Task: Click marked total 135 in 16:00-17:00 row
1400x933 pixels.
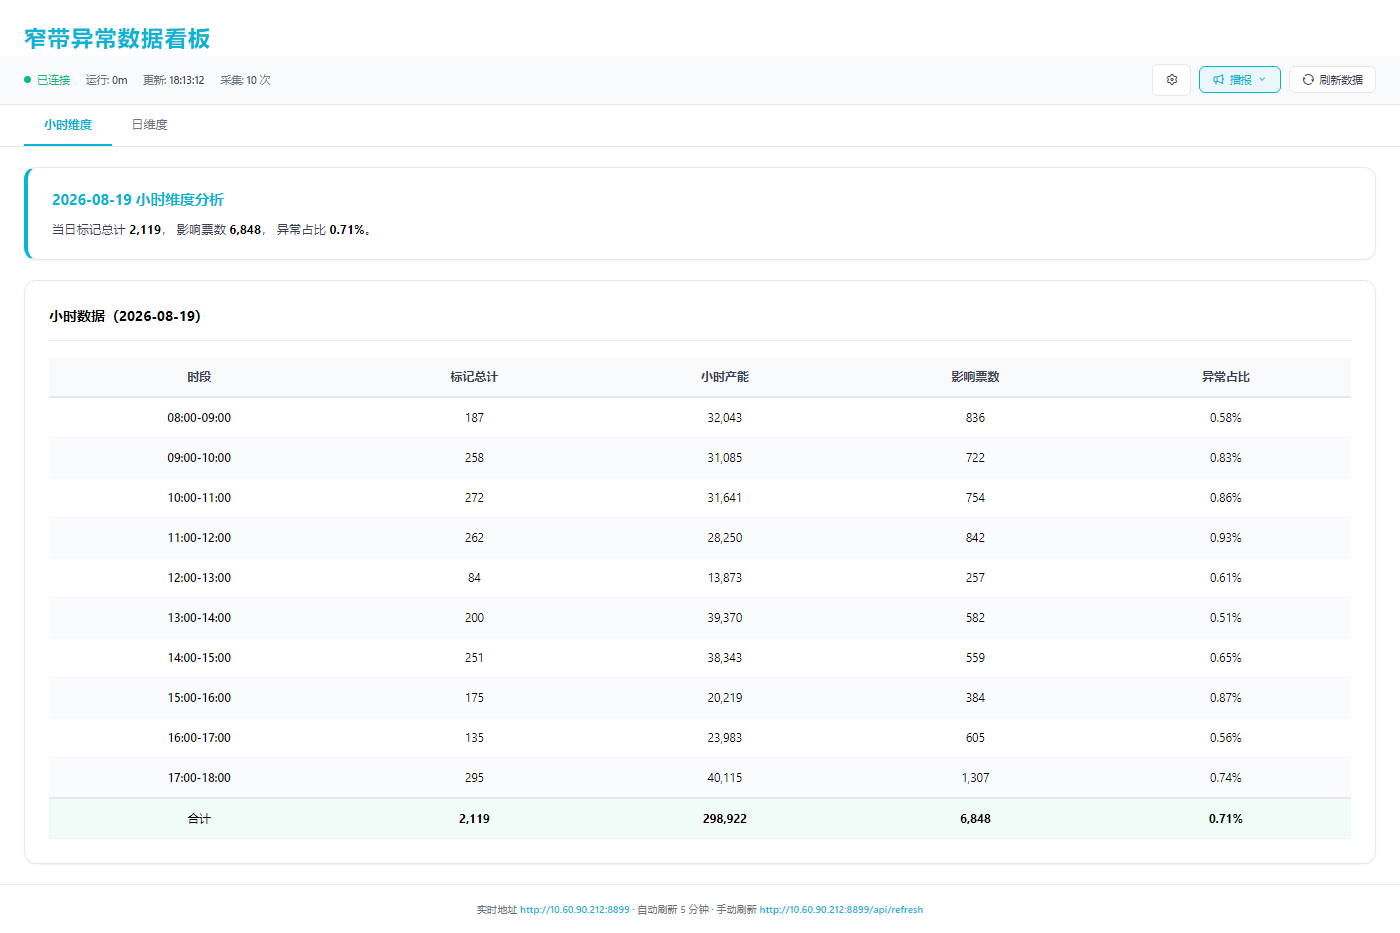Action: coord(474,738)
